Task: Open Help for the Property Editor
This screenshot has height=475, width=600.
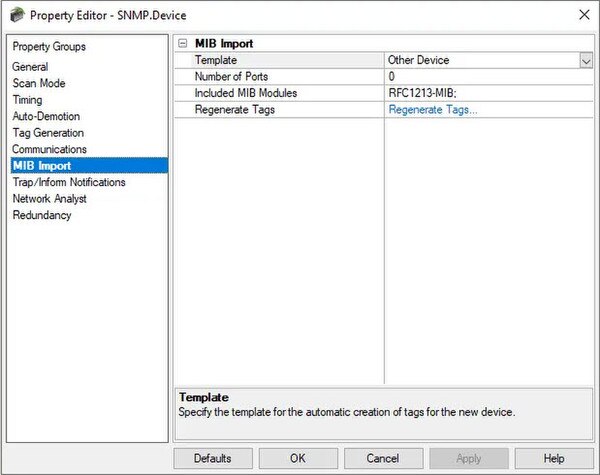Action: point(554,458)
